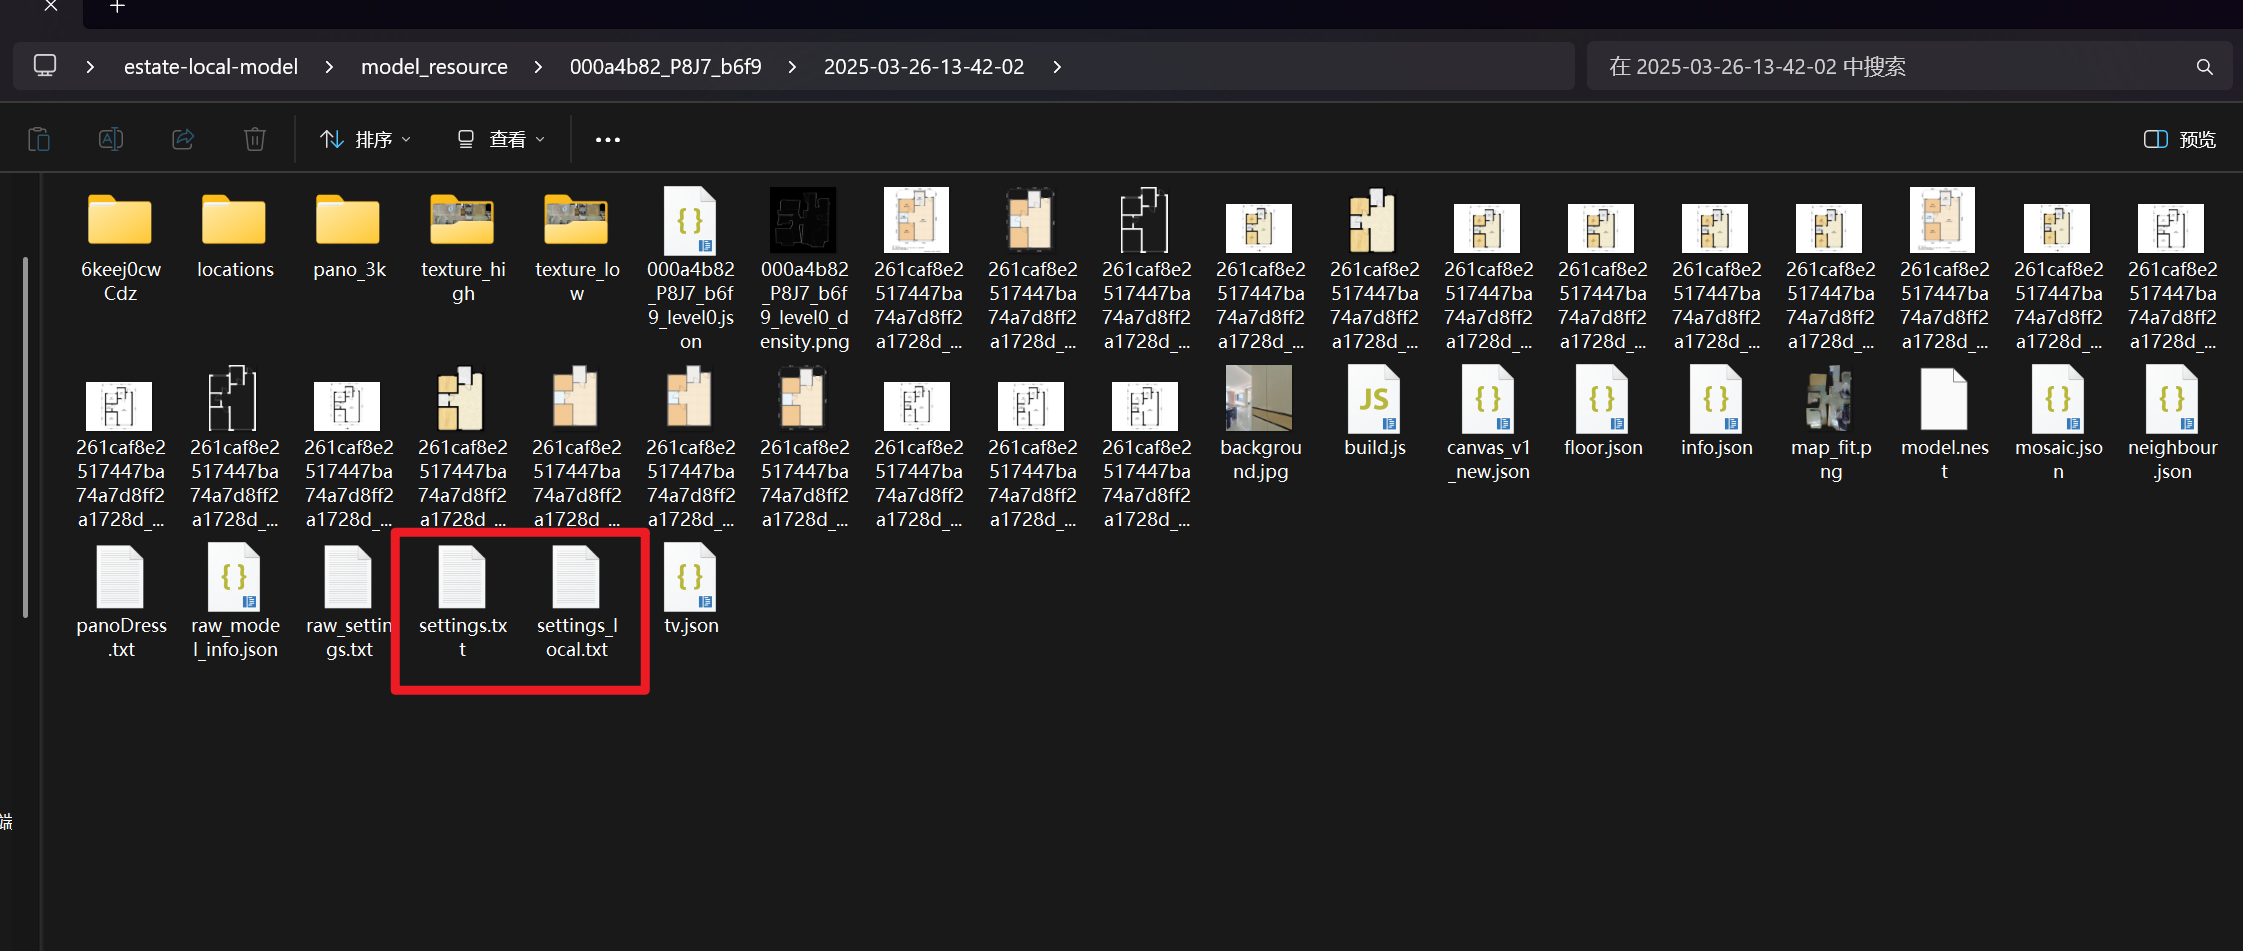Screen dimensions: 2243x951
Task: Select the build.js file
Action: coord(1375,412)
